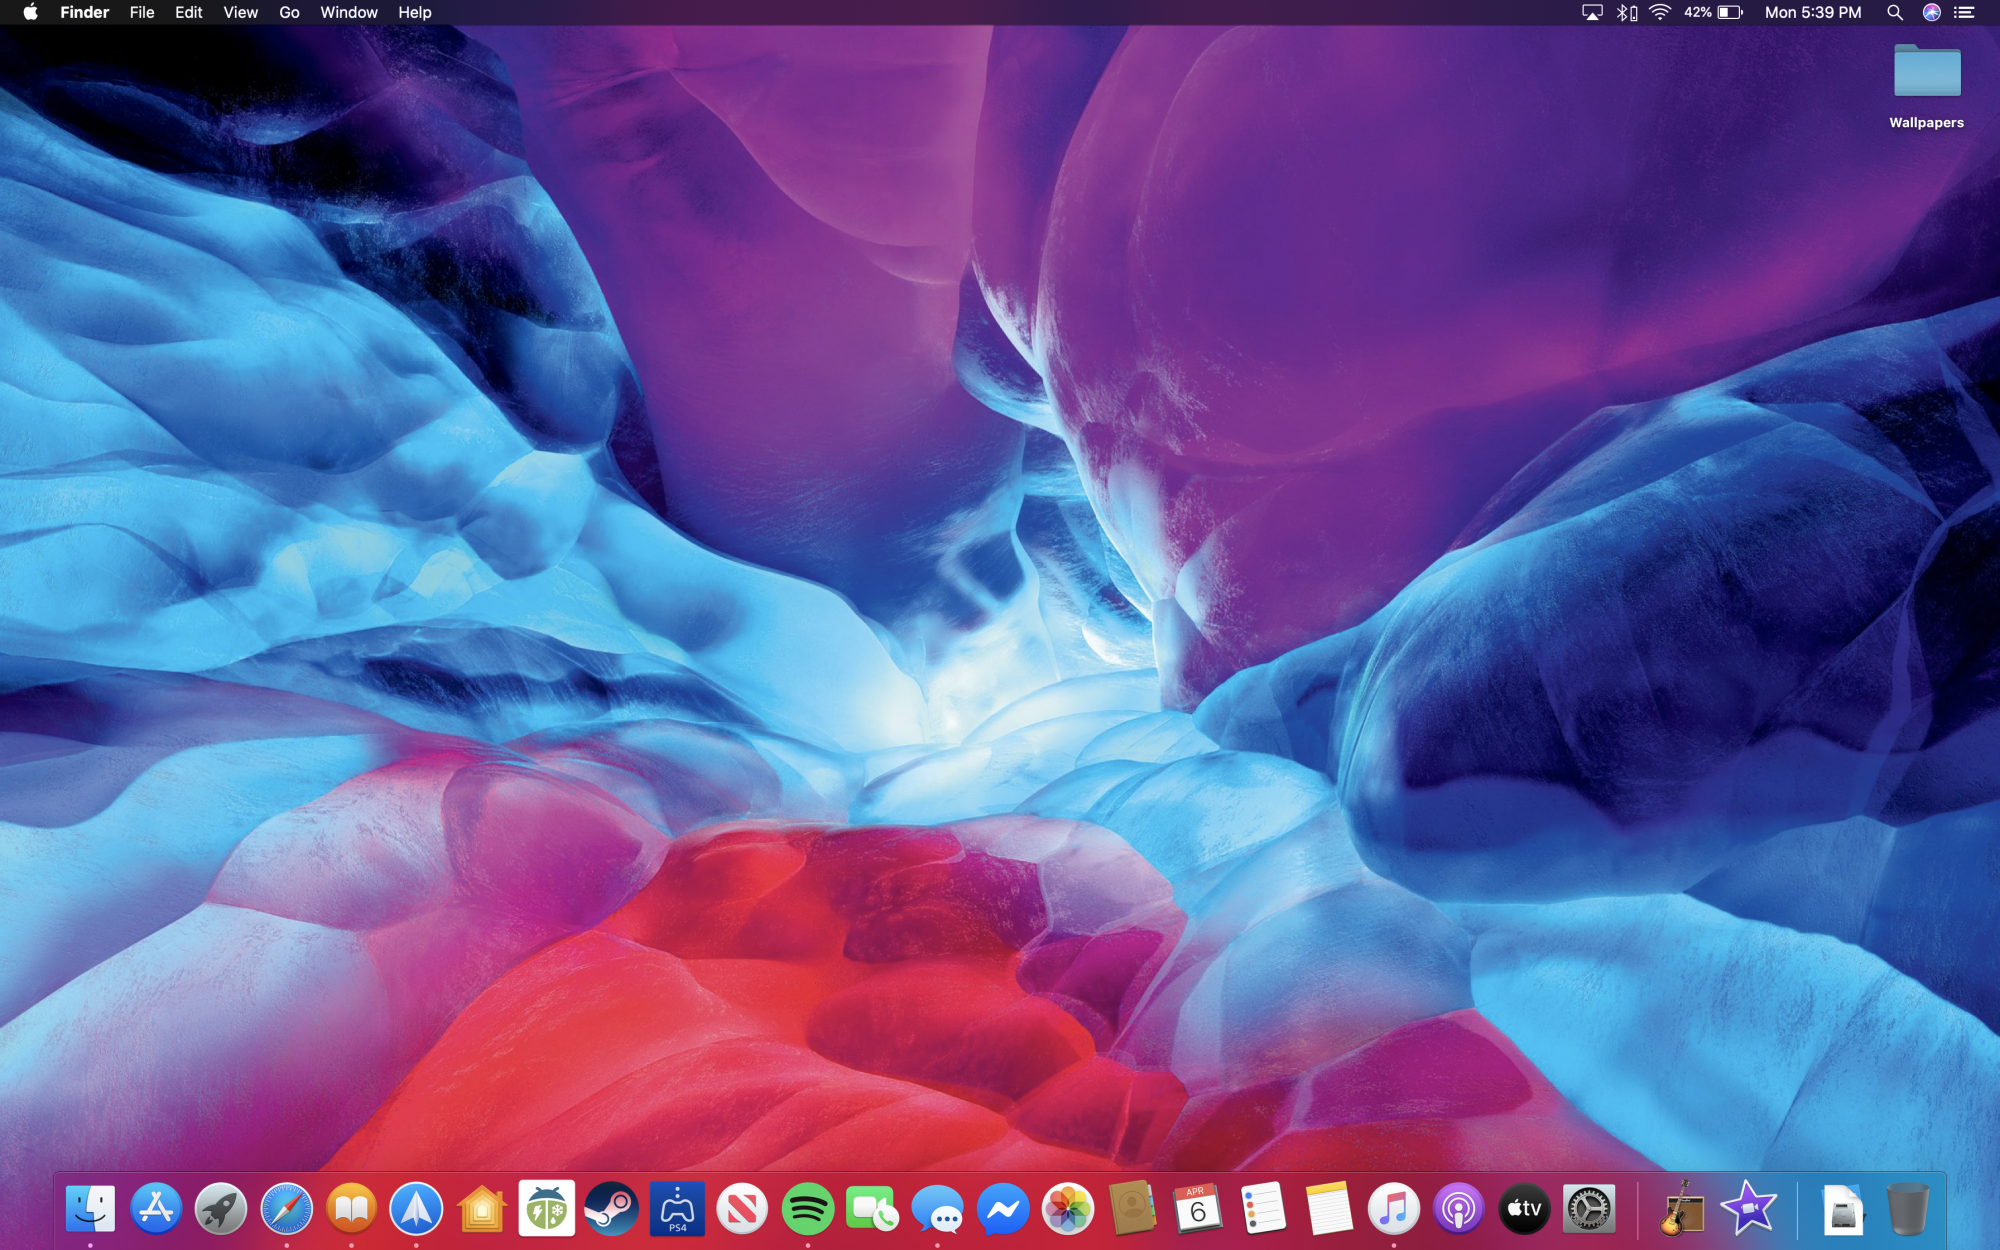Open the File menu
The image size is (2000, 1250).
(142, 12)
